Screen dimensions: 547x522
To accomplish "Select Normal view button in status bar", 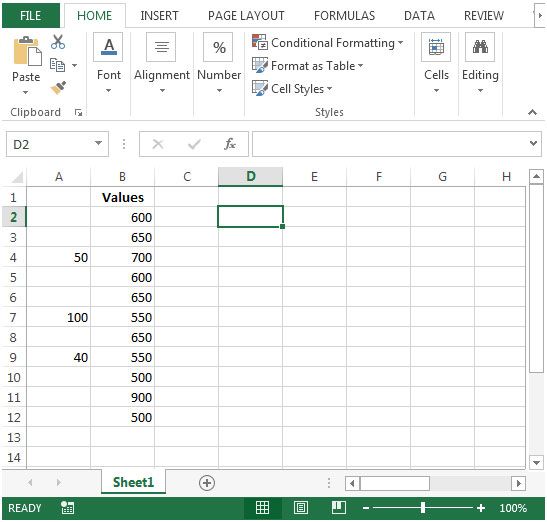I will (262, 508).
